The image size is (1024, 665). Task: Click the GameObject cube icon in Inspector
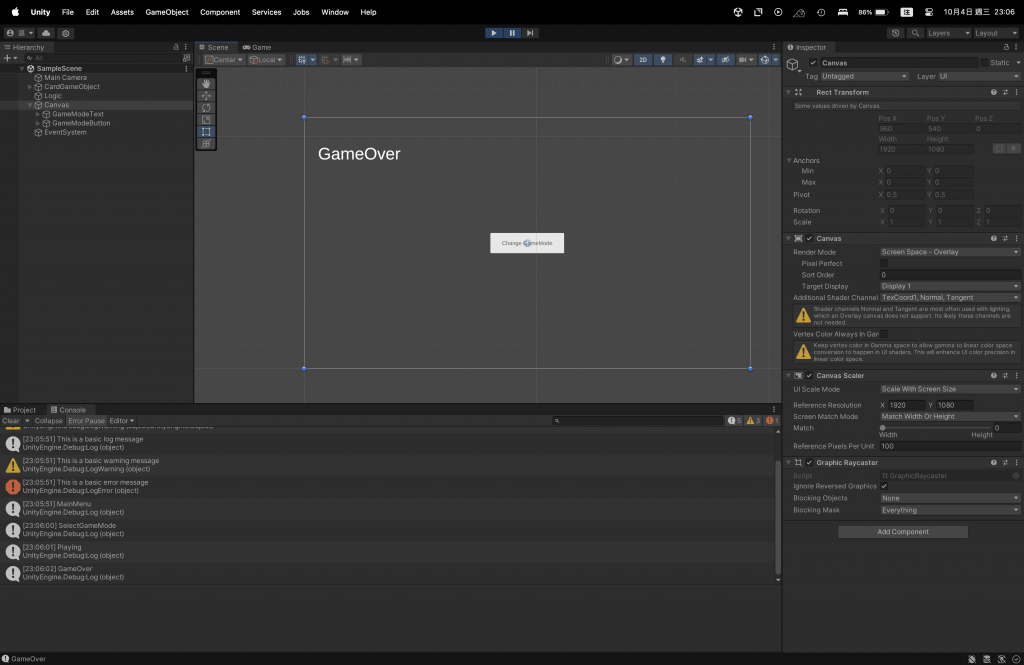click(793, 64)
